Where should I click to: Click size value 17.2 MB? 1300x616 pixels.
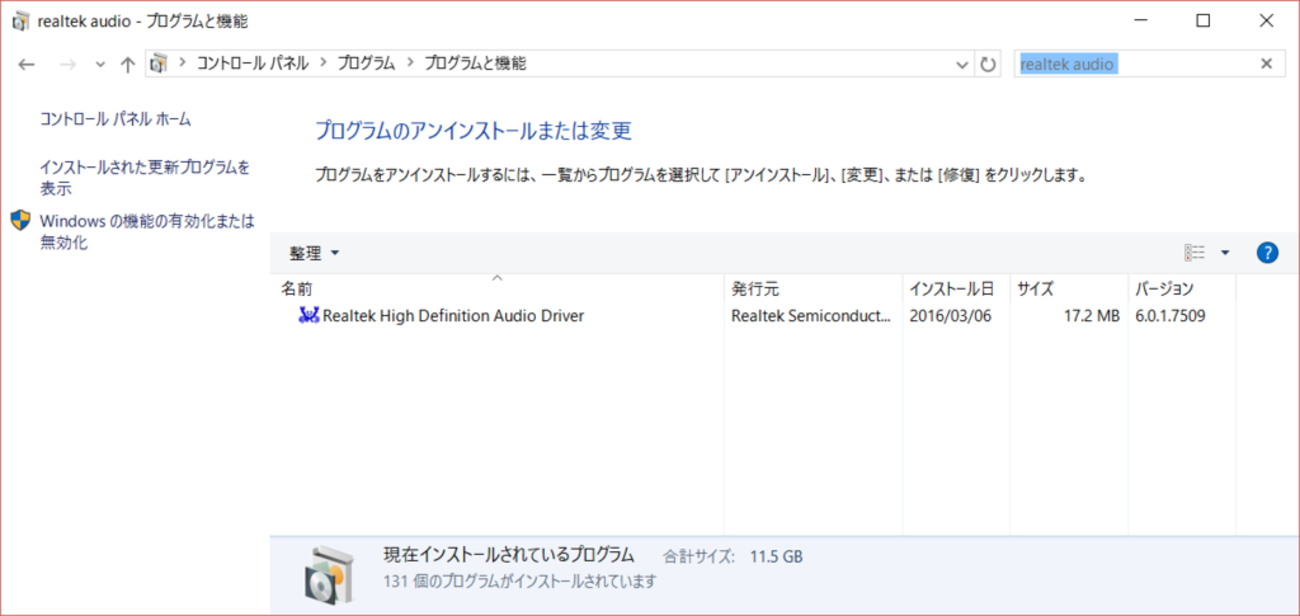pos(1091,316)
